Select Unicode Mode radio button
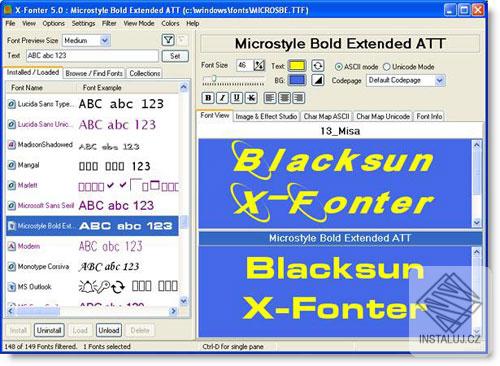The height and width of the screenshot is (366, 500). click(386, 67)
